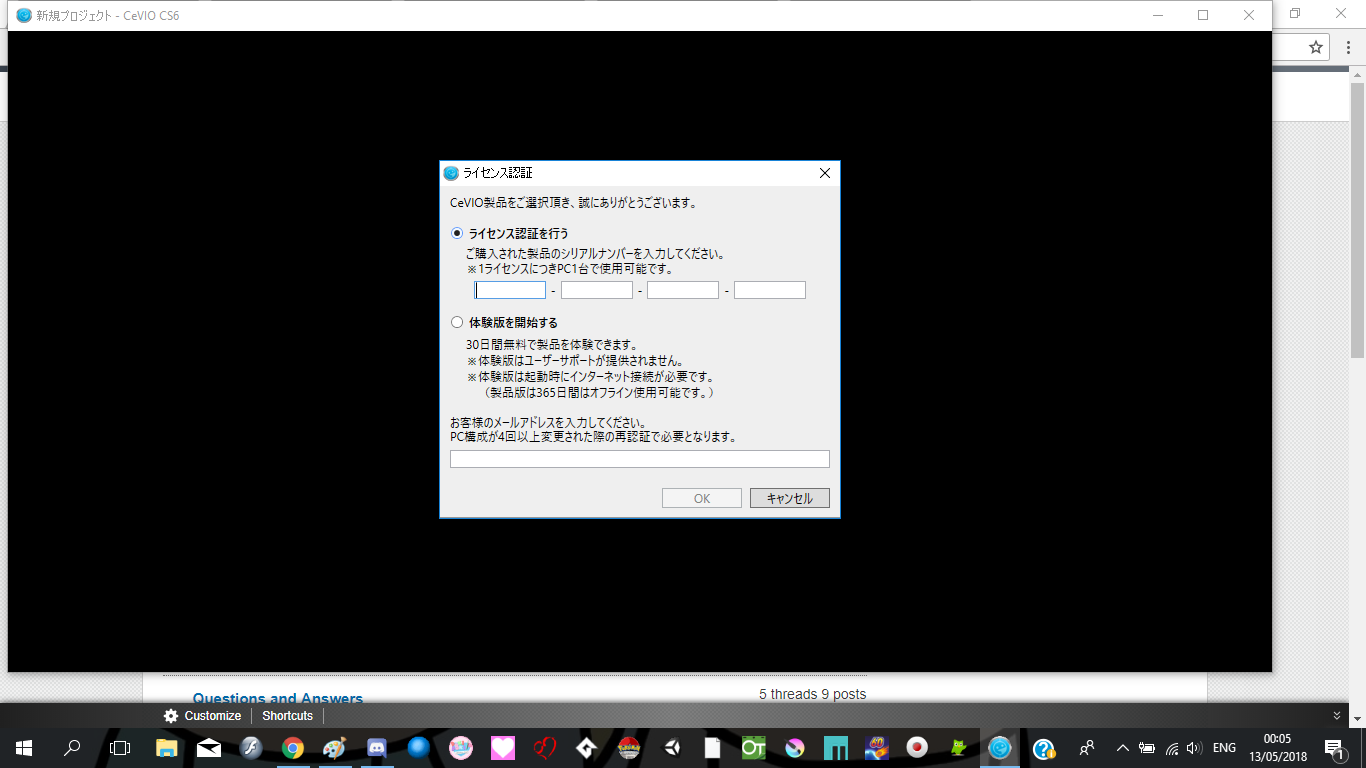
Task: Close the ライセンス認証 dialog
Action: tap(825, 173)
